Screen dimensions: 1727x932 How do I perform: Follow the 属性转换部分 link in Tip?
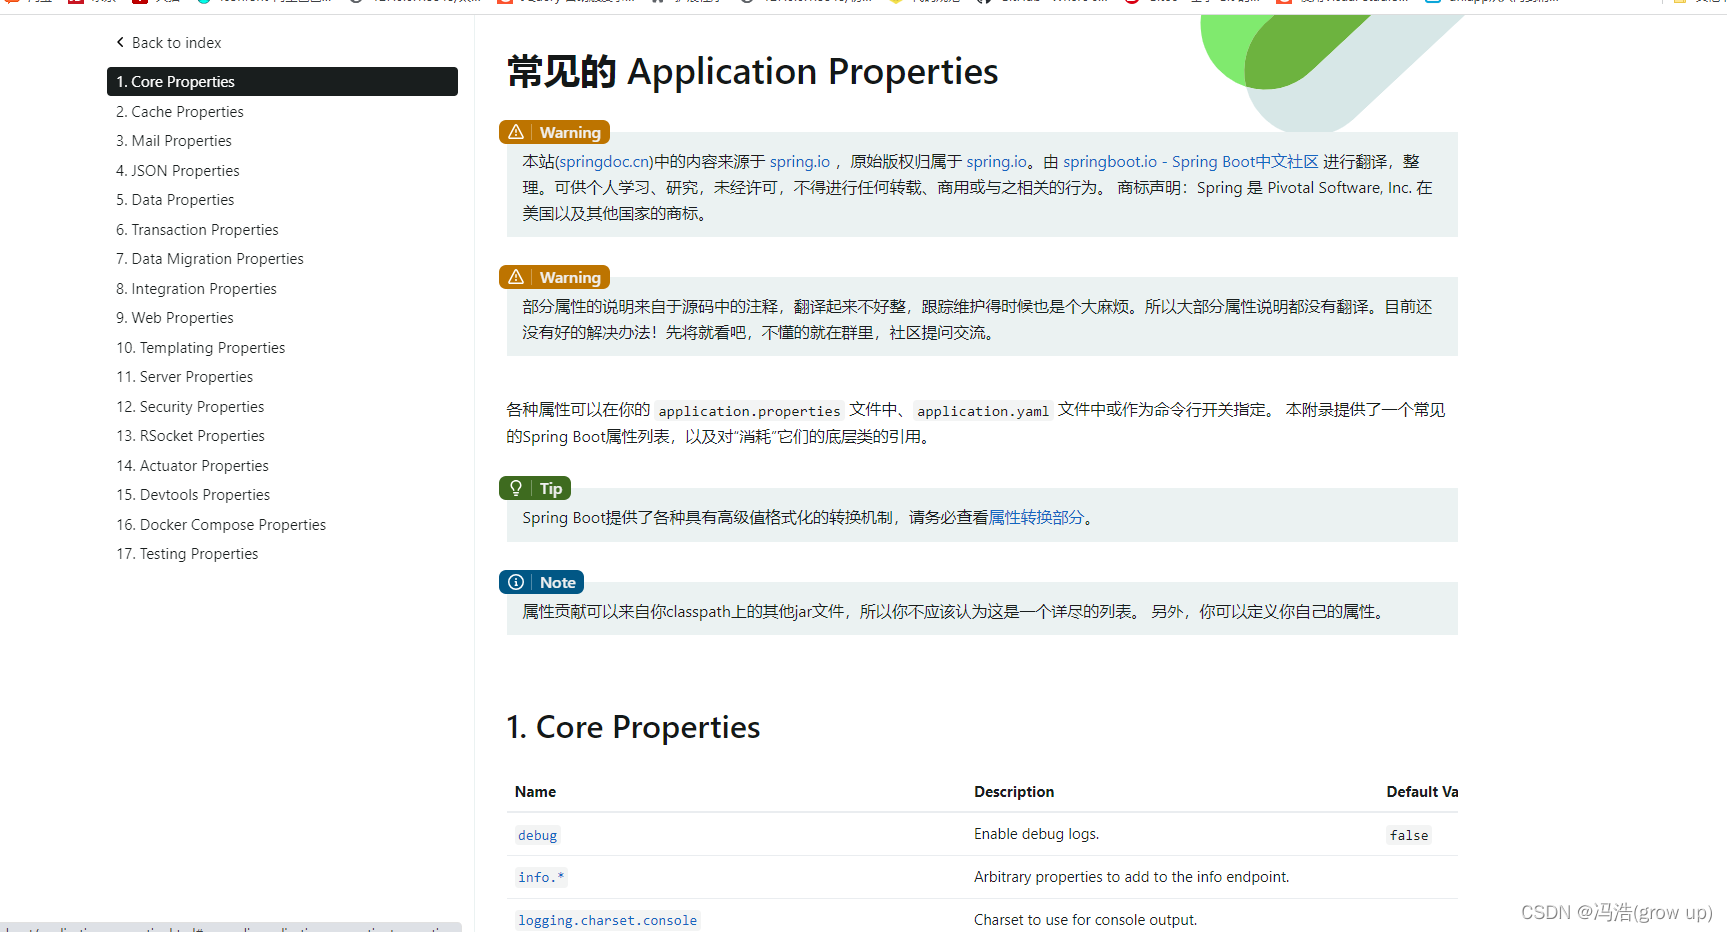(1036, 518)
